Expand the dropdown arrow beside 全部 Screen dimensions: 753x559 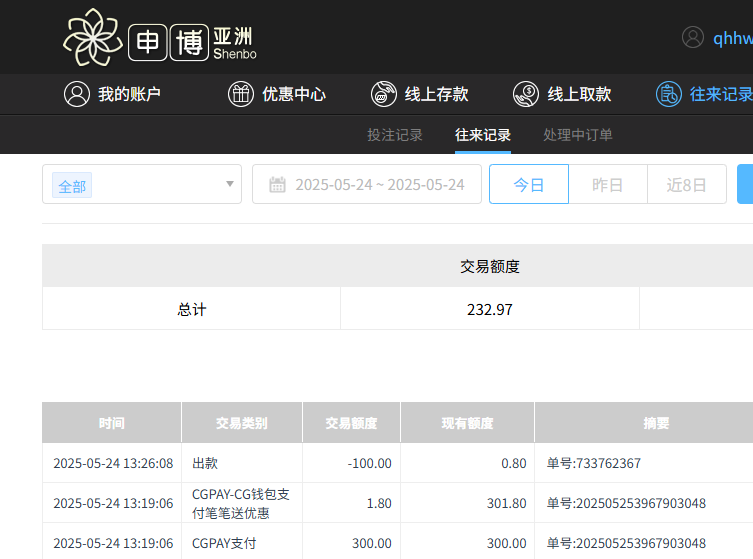(x=229, y=184)
